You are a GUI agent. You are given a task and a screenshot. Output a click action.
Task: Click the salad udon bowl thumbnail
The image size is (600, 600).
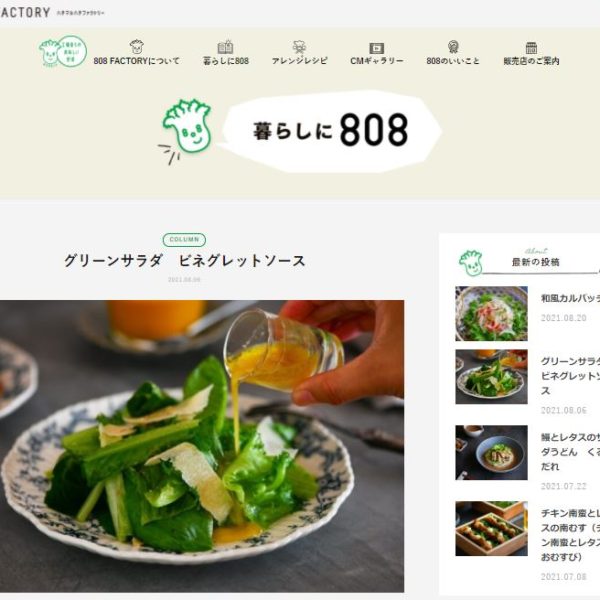(491, 452)
